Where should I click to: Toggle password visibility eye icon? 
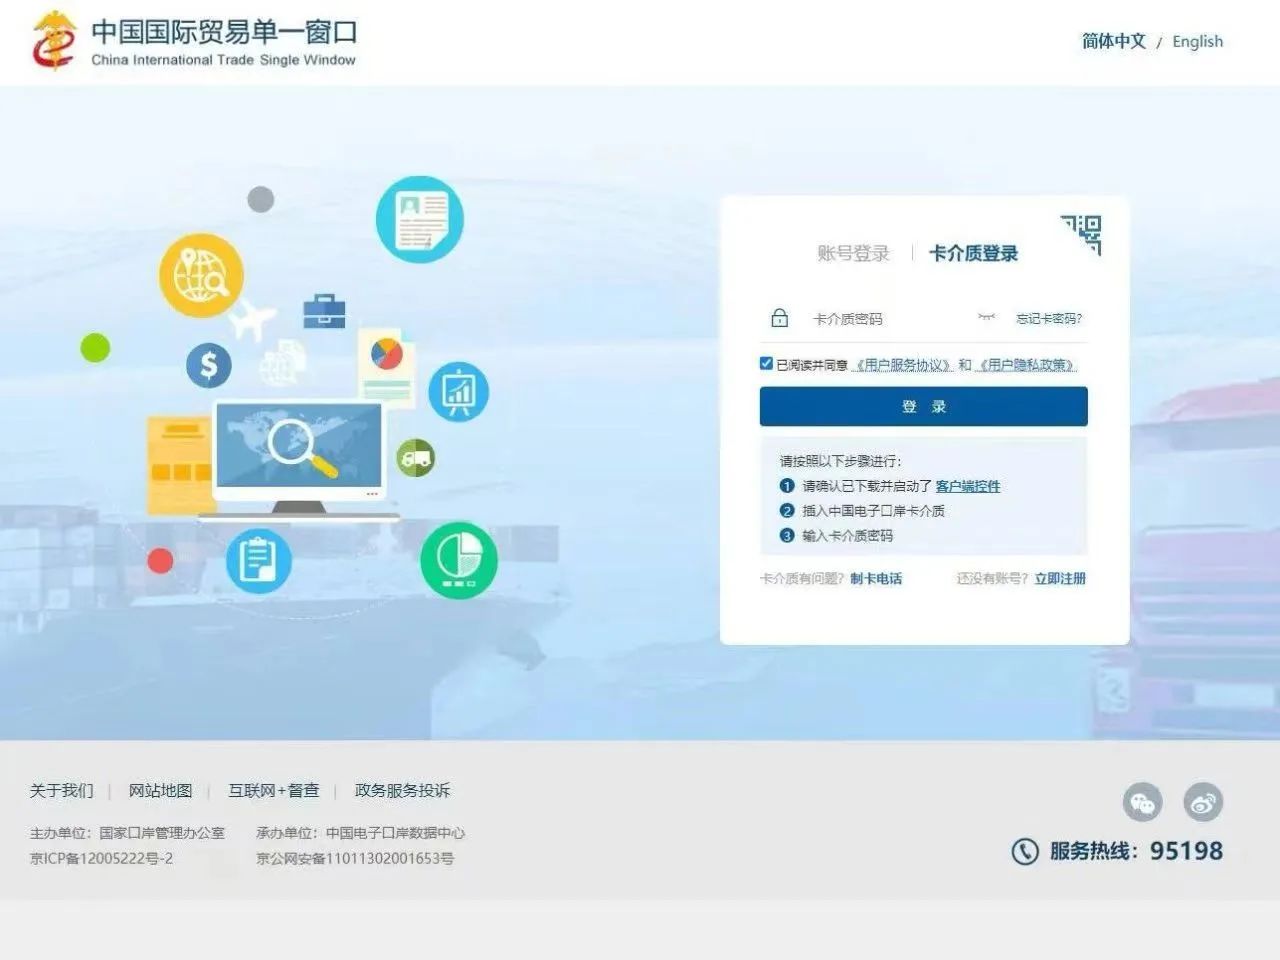pyautogui.click(x=986, y=318)
